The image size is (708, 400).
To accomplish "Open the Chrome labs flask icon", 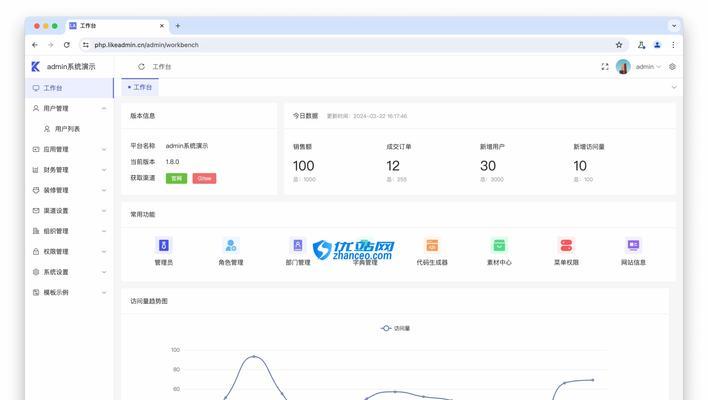I will click(x=641, y=45).
